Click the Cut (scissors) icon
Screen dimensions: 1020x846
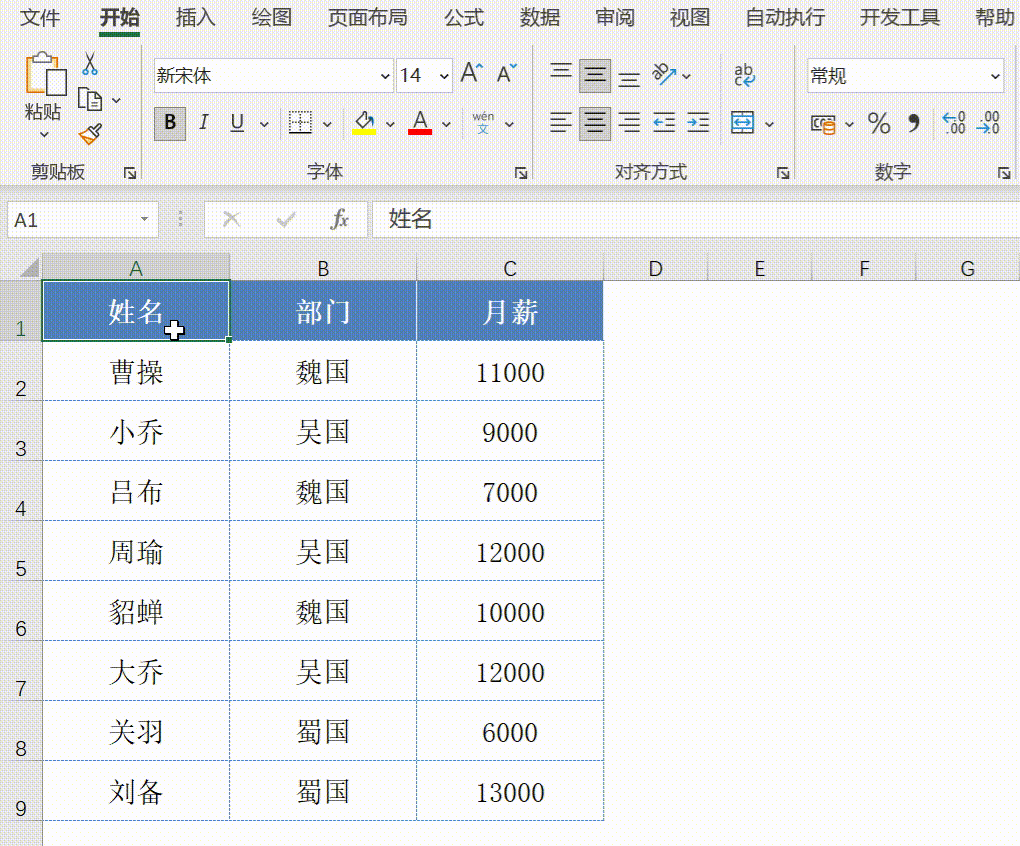click(x=90, y=64)
